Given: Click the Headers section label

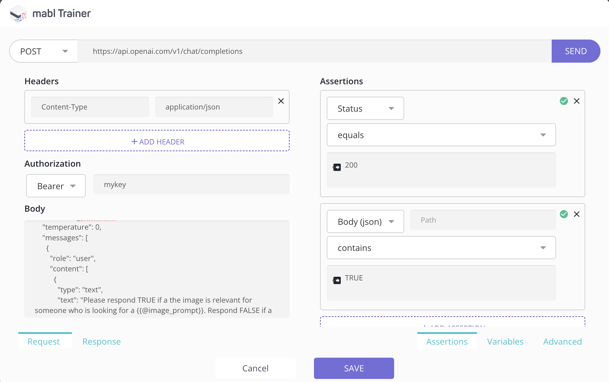Looking at the screenshot, I should [x=42, y=81].
